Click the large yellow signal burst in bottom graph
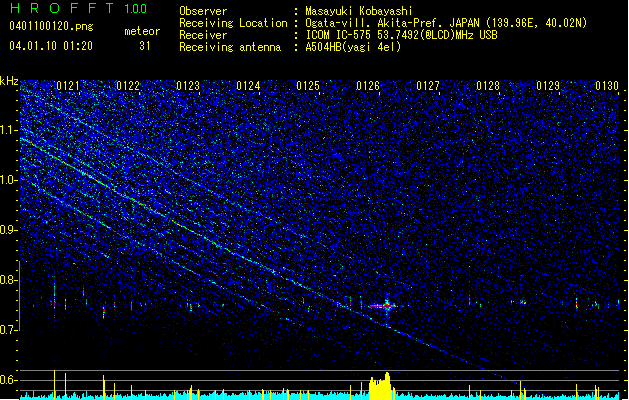 click(380, 386)
